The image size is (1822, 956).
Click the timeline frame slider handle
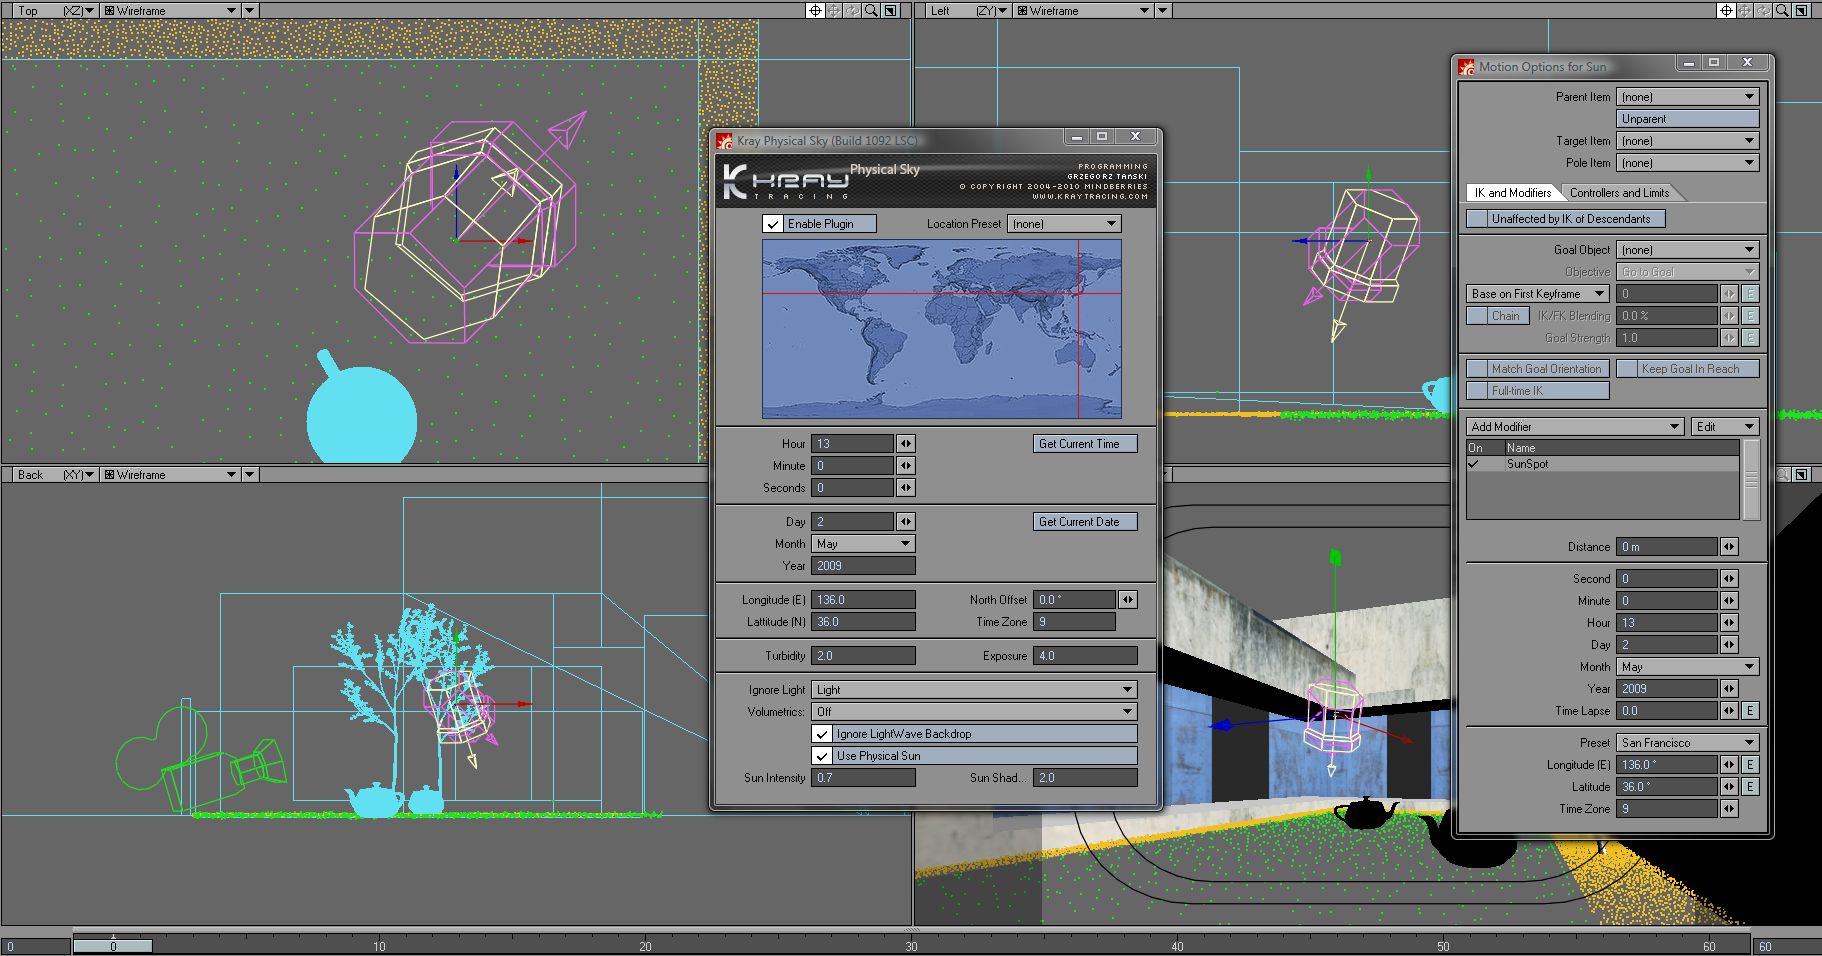113,946
